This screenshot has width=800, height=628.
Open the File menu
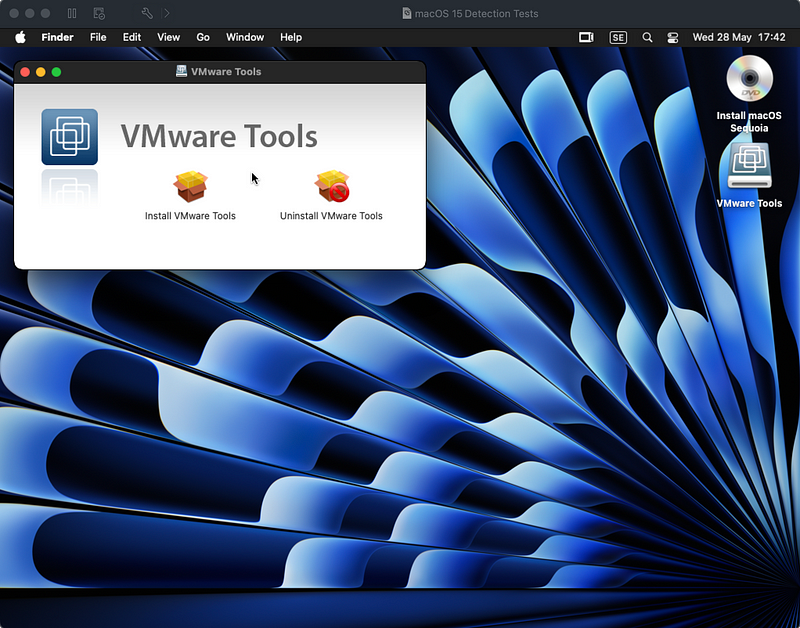click(x=98, y=37)
